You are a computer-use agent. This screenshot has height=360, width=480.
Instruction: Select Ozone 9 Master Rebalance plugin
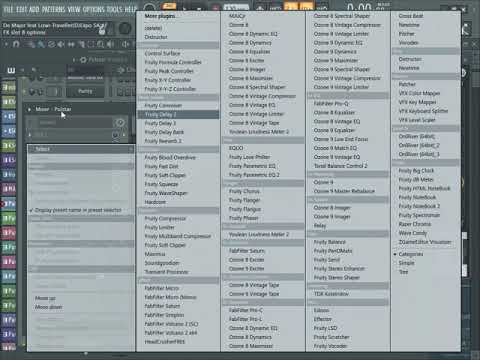tap(344, 191)
